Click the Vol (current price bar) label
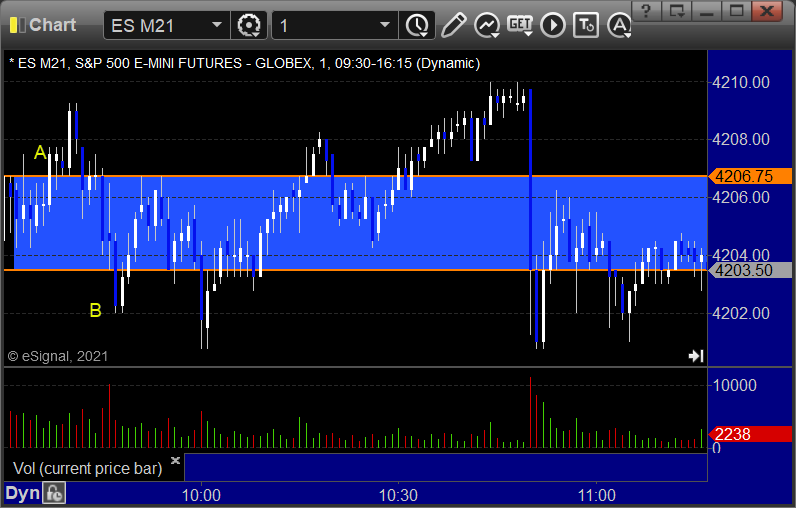Viewport: 796px width, 508px height. point(87,468)
